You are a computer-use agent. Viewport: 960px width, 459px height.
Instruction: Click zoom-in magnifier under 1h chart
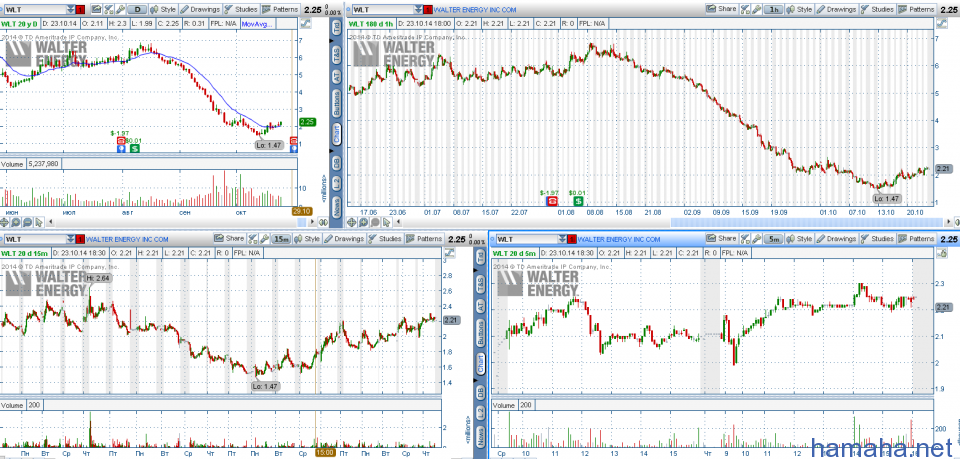[364, 222]
